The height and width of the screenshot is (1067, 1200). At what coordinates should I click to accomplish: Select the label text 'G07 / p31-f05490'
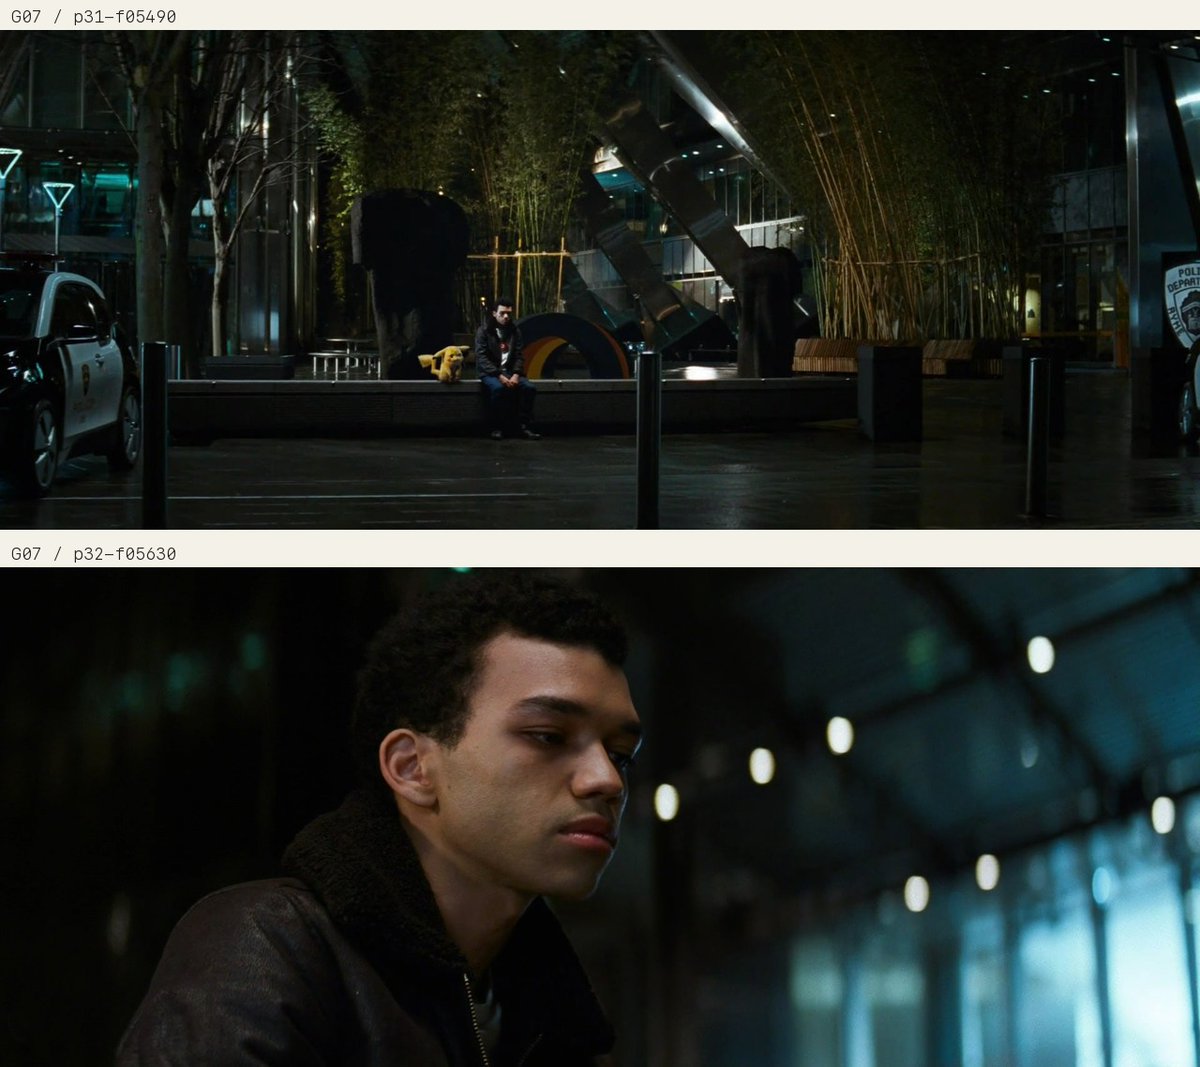[x=94, y=17]
